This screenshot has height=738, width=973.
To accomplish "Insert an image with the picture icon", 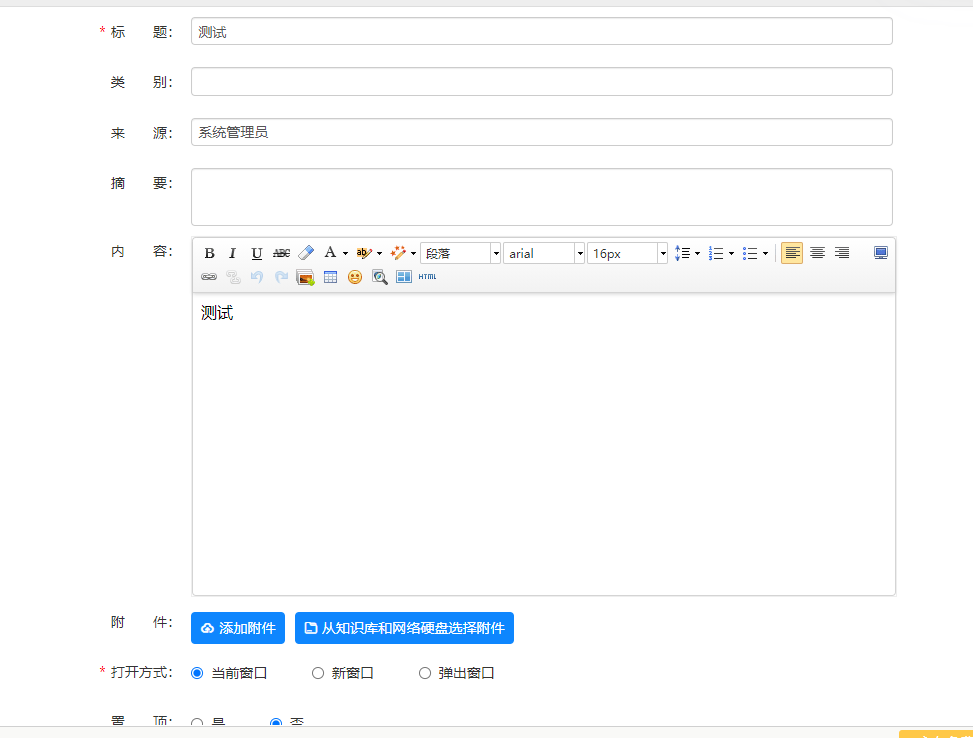I will tap(305, 277).
